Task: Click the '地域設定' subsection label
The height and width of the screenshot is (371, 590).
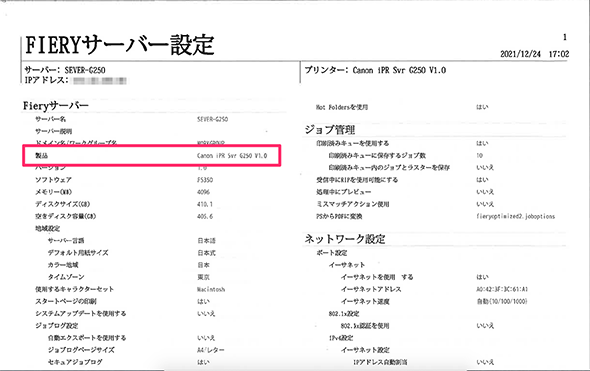Action: click(x=47, y=228)
